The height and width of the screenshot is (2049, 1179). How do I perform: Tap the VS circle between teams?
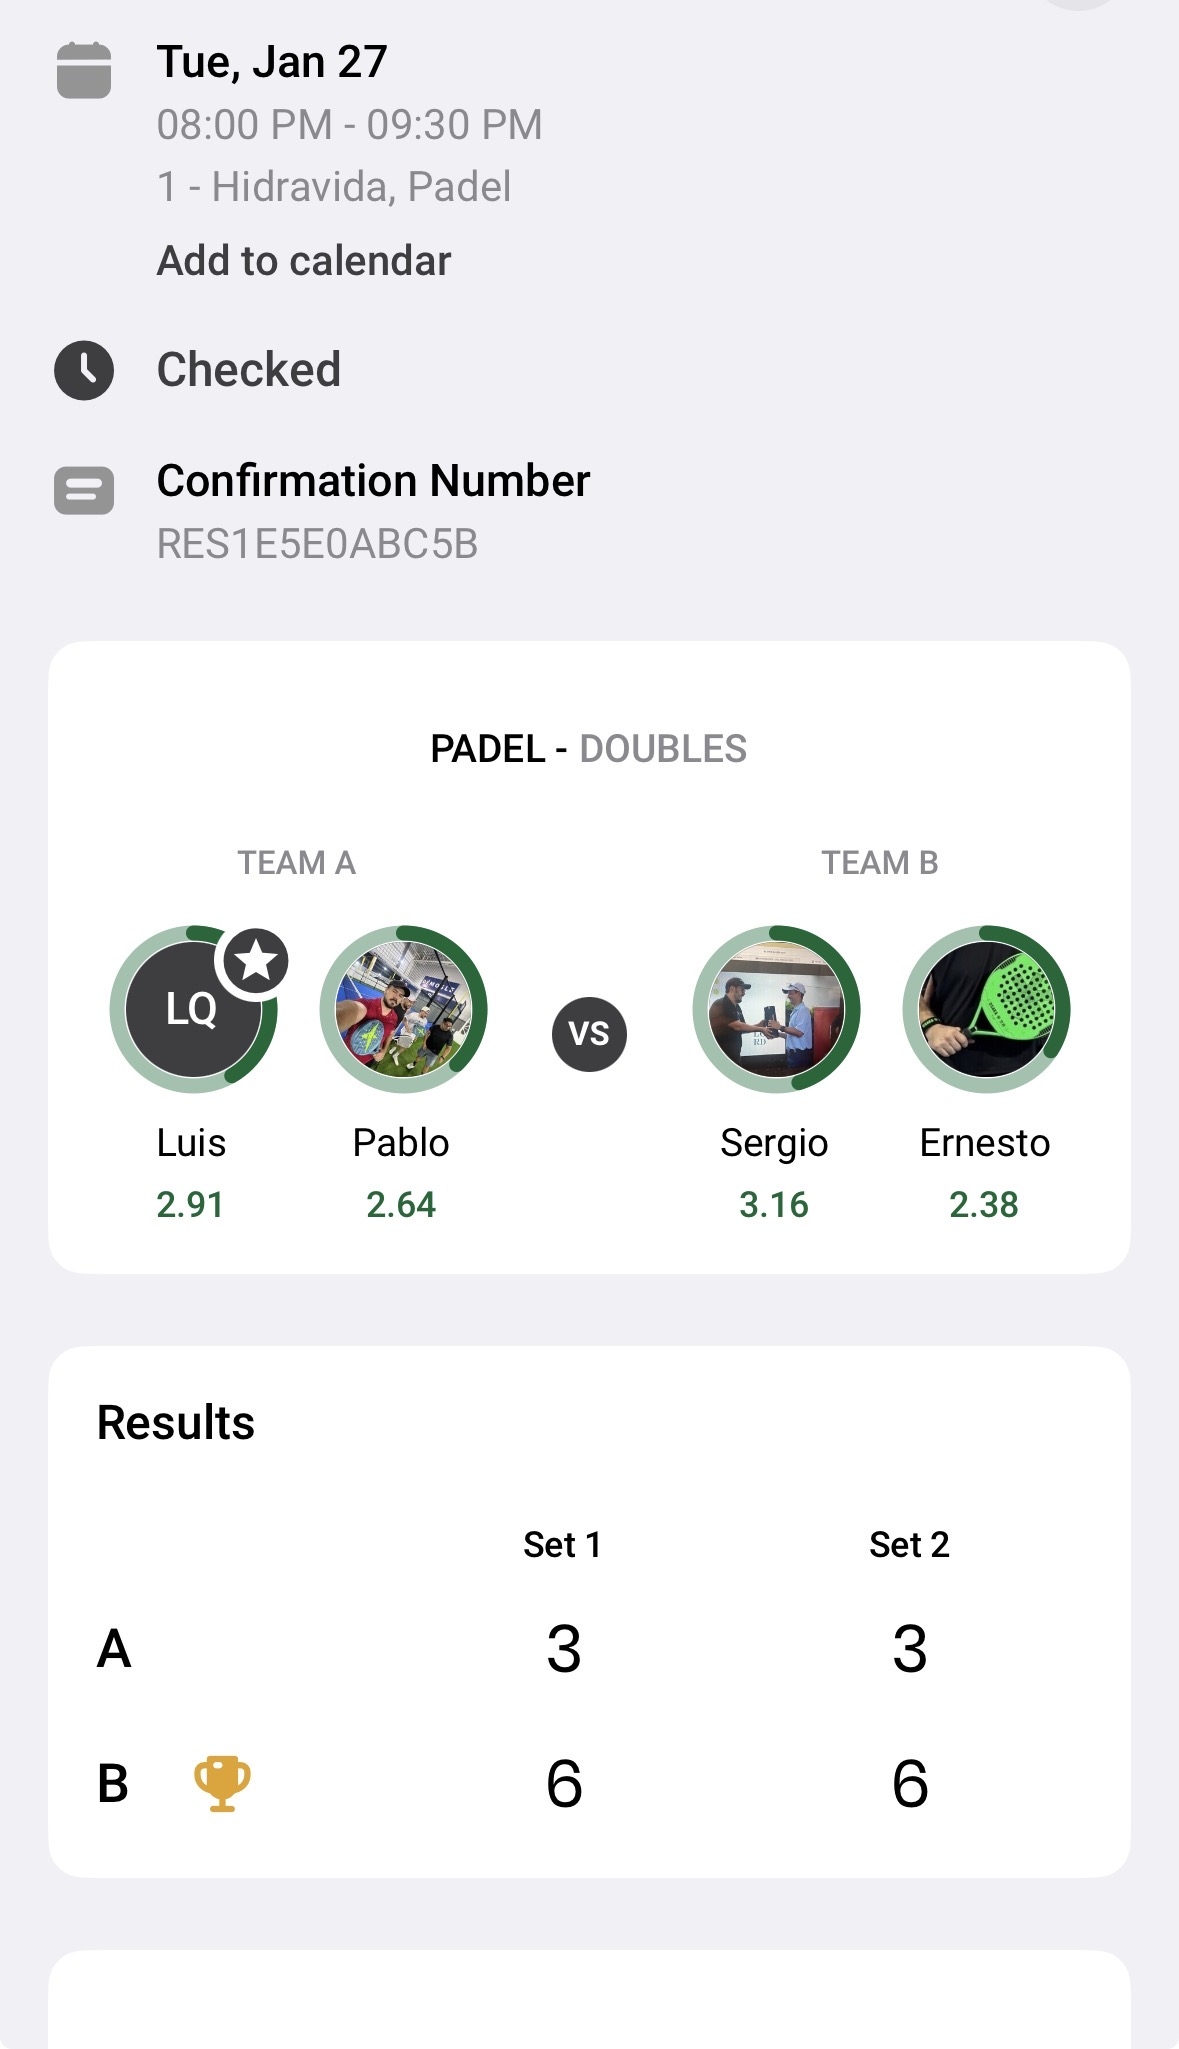589,1034
